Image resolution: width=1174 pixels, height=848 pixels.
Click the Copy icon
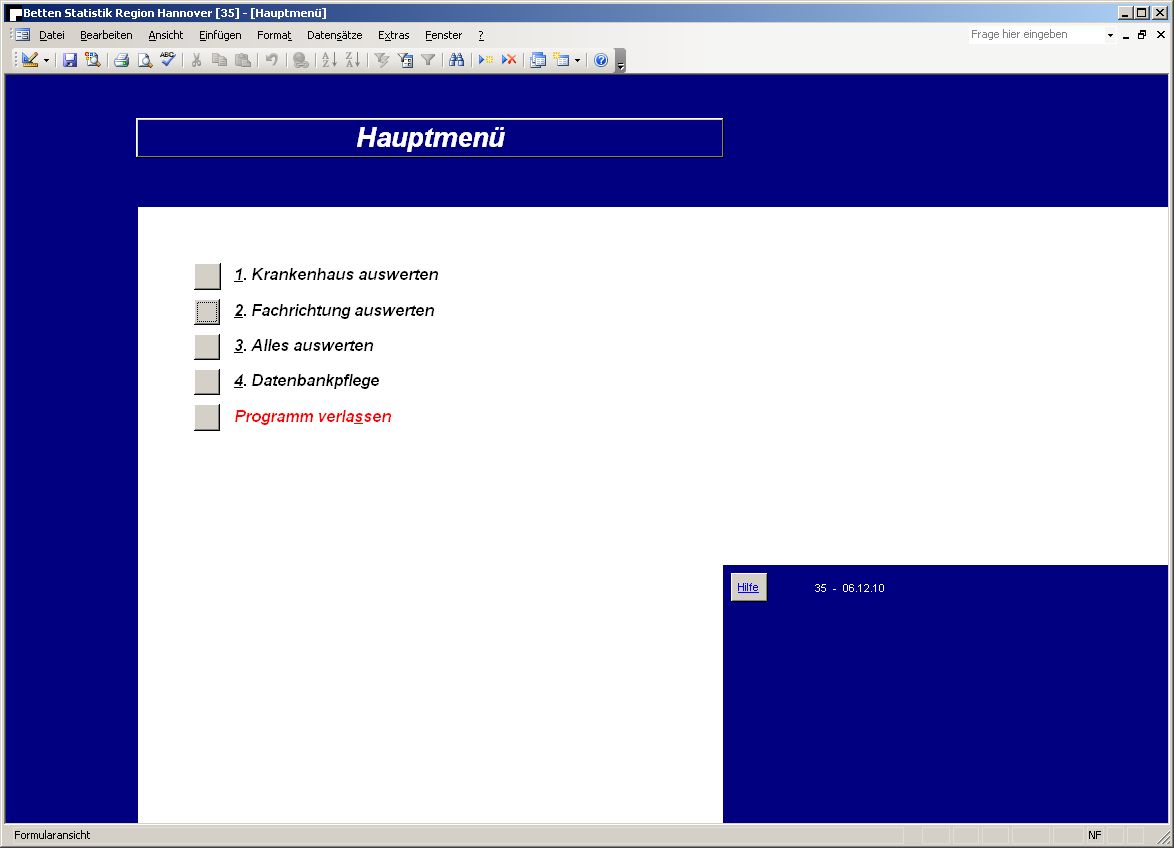219,61
